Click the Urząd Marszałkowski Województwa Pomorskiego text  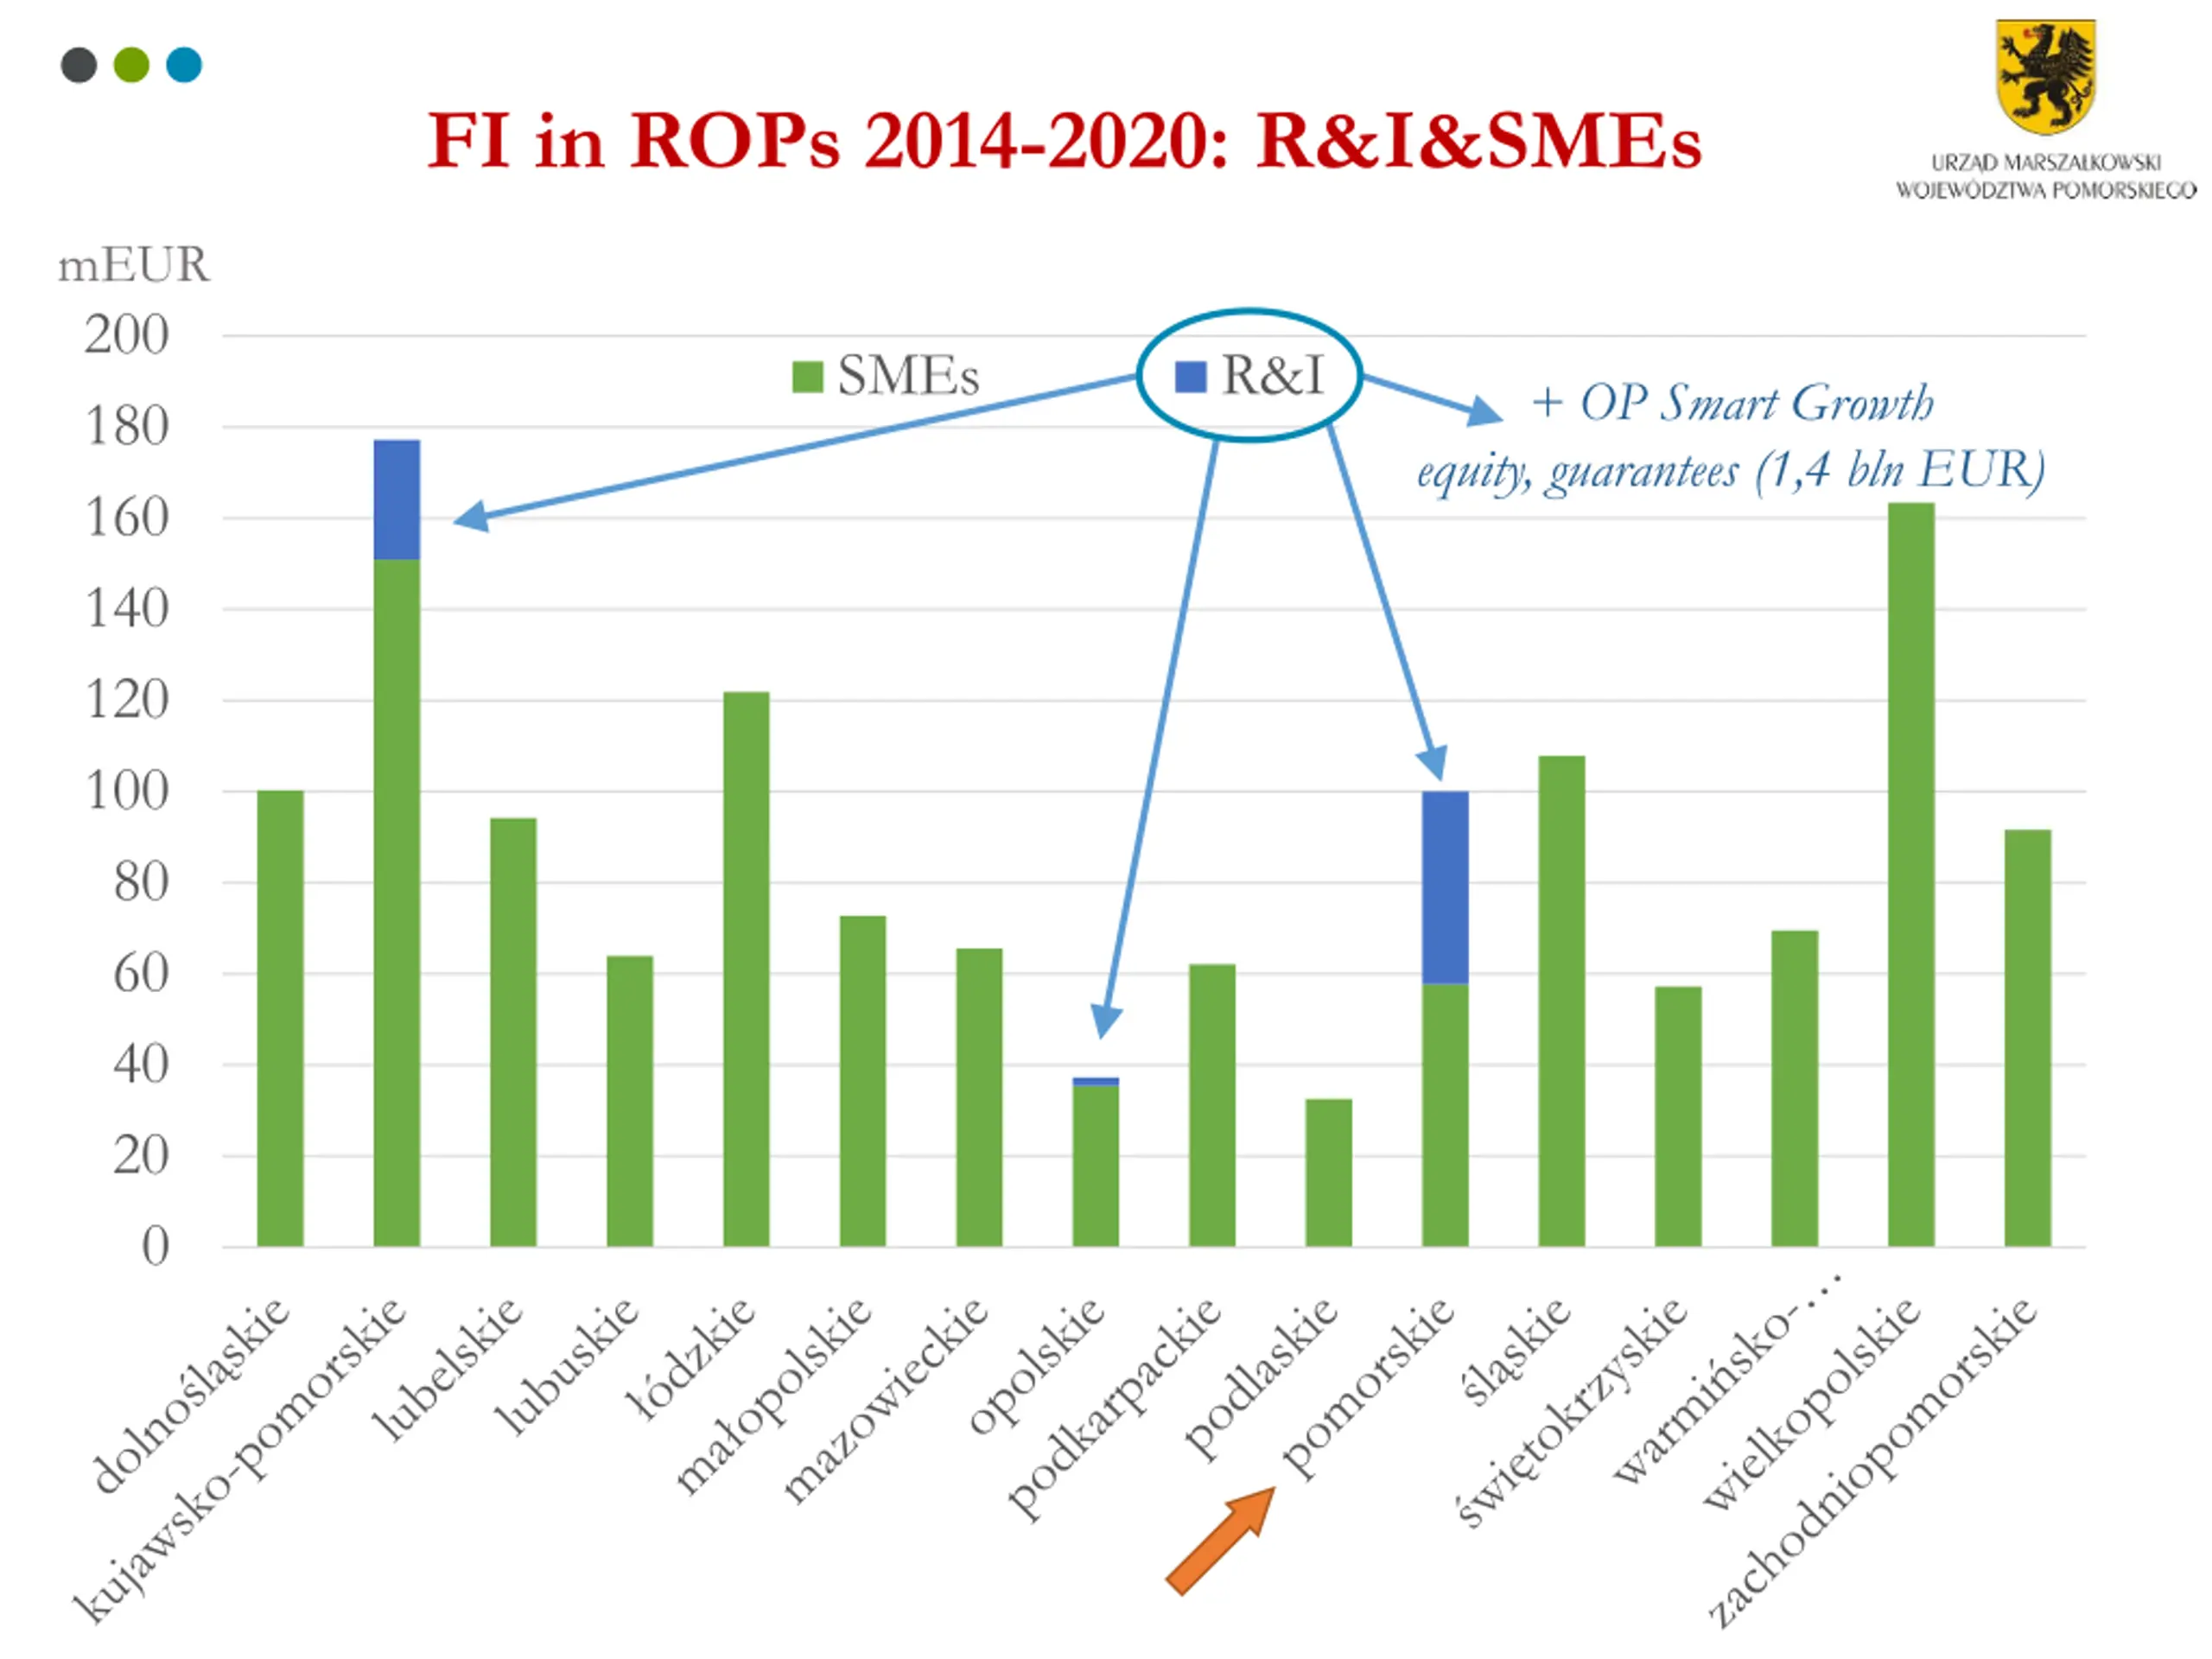pyautogui.click(x=2046, y=176)
